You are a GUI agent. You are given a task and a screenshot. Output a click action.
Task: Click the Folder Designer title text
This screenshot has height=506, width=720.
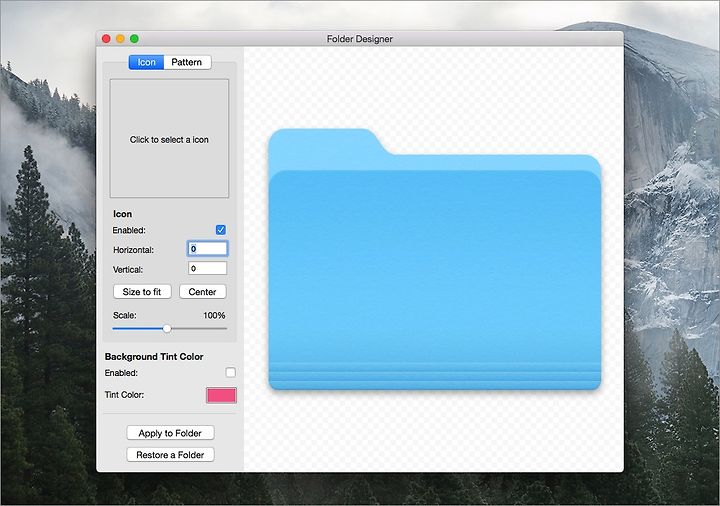point(360,39)
